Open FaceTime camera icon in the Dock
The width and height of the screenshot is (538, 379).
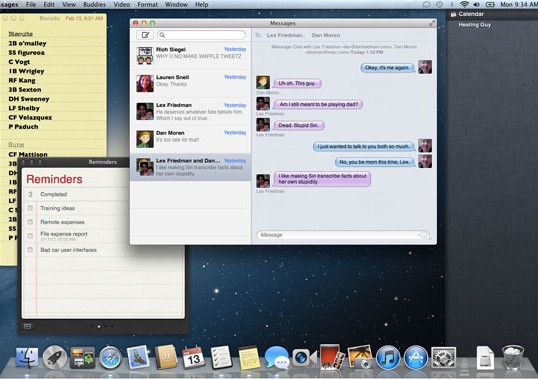pos(304,357)
